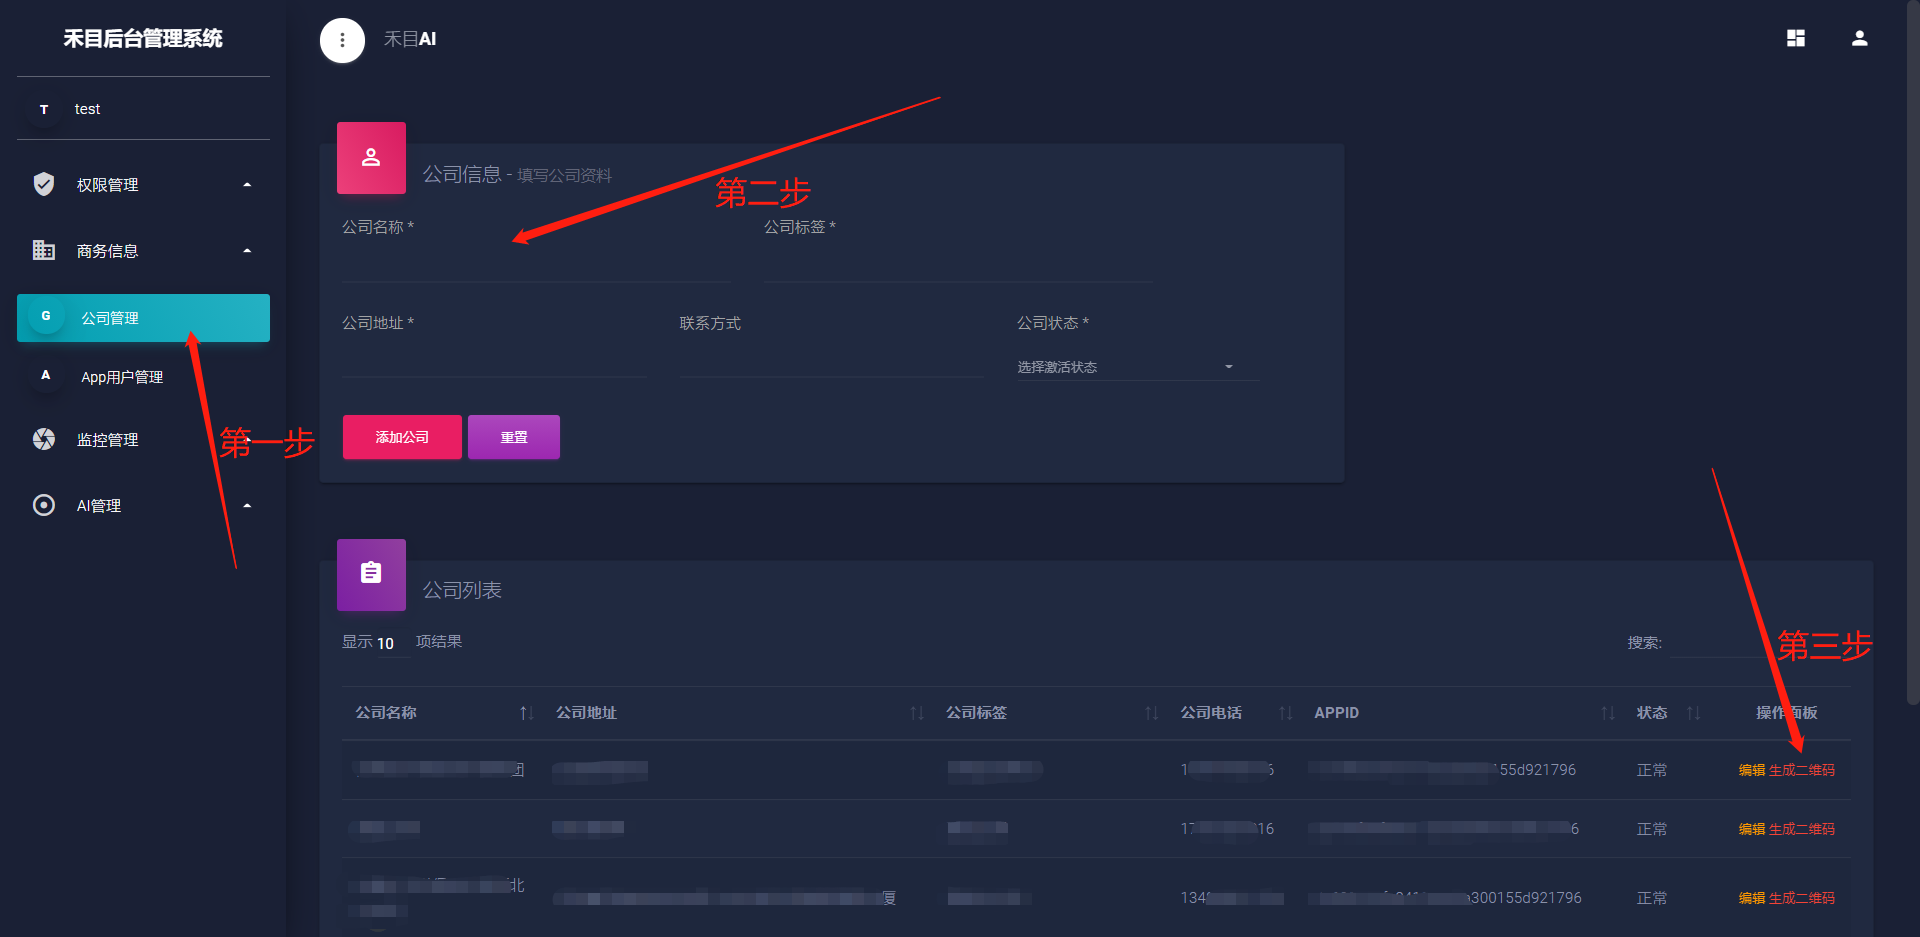The image size is (1920, 937).
Task: Click the 禾目AI header title
Action: click(410, 39)
